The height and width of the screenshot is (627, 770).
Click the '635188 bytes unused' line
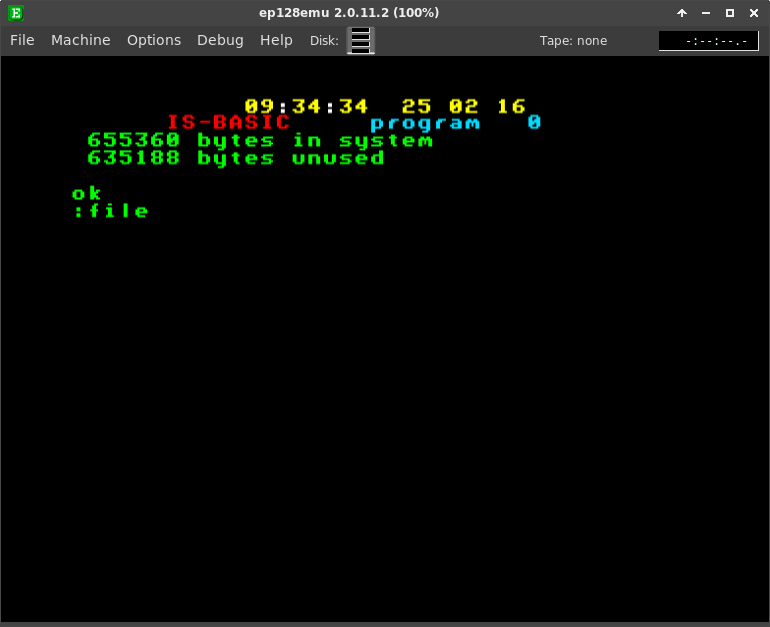236,158
